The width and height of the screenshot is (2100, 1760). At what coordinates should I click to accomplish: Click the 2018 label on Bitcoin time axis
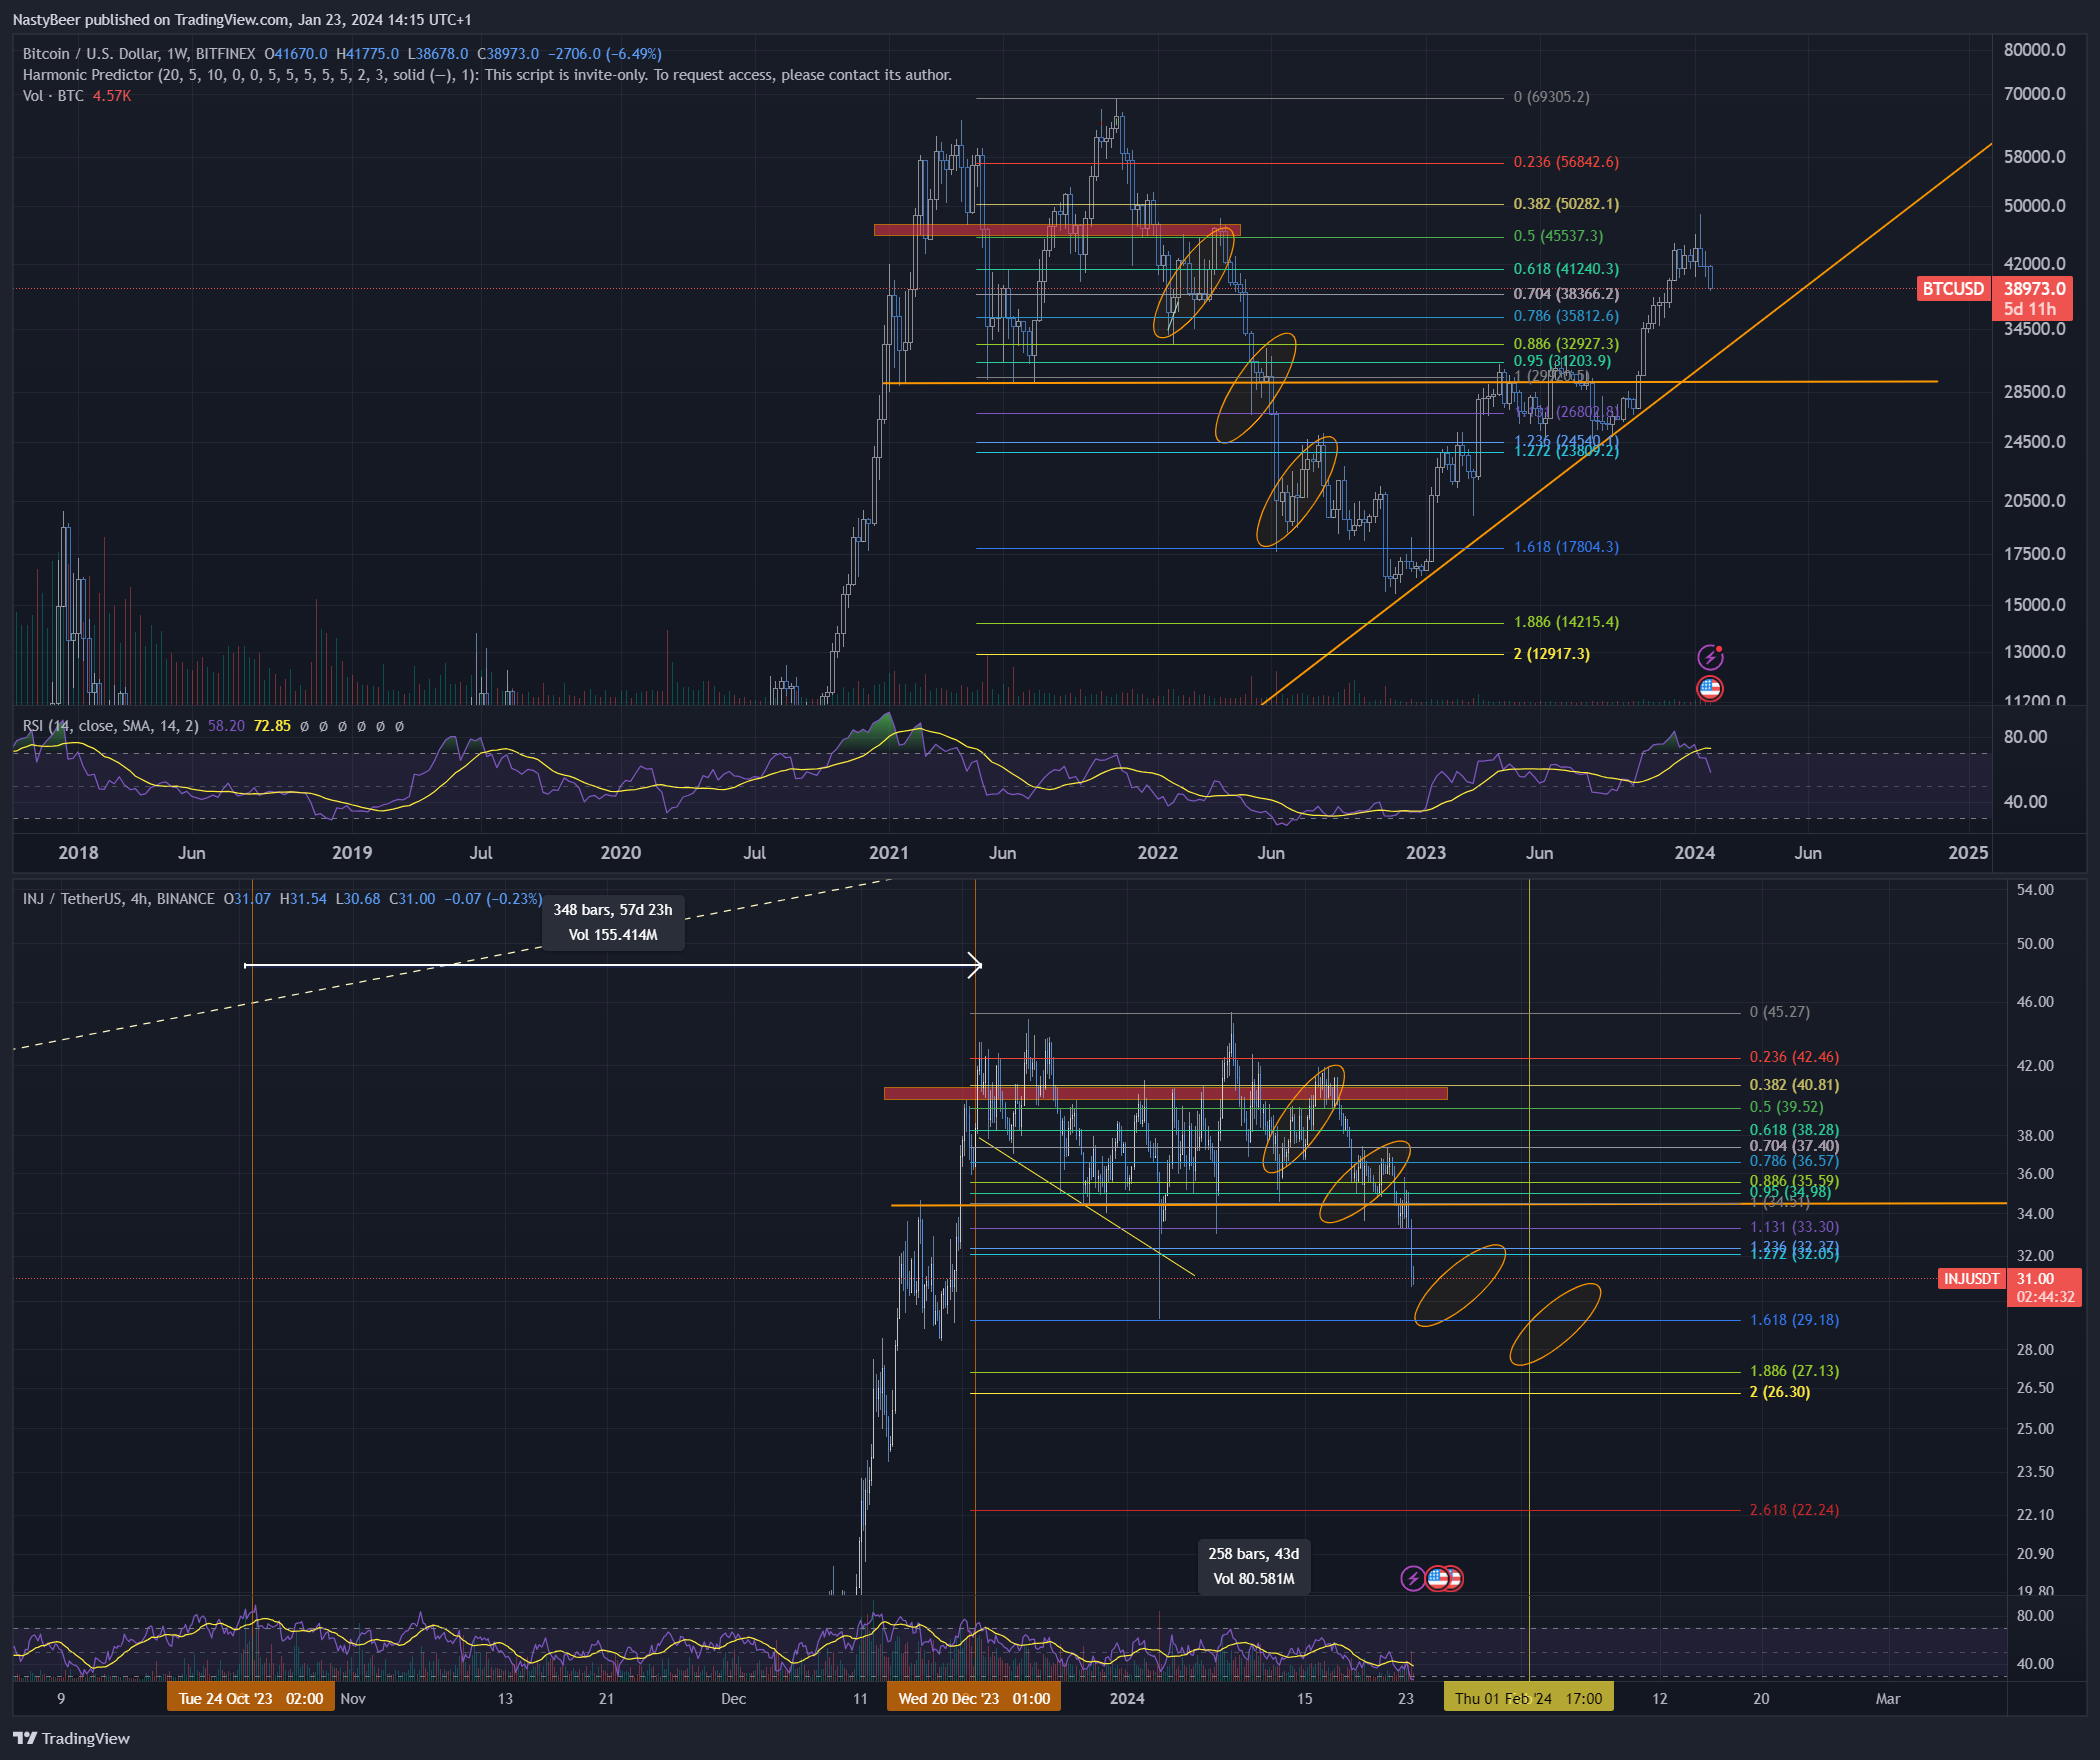click(78, 853)
